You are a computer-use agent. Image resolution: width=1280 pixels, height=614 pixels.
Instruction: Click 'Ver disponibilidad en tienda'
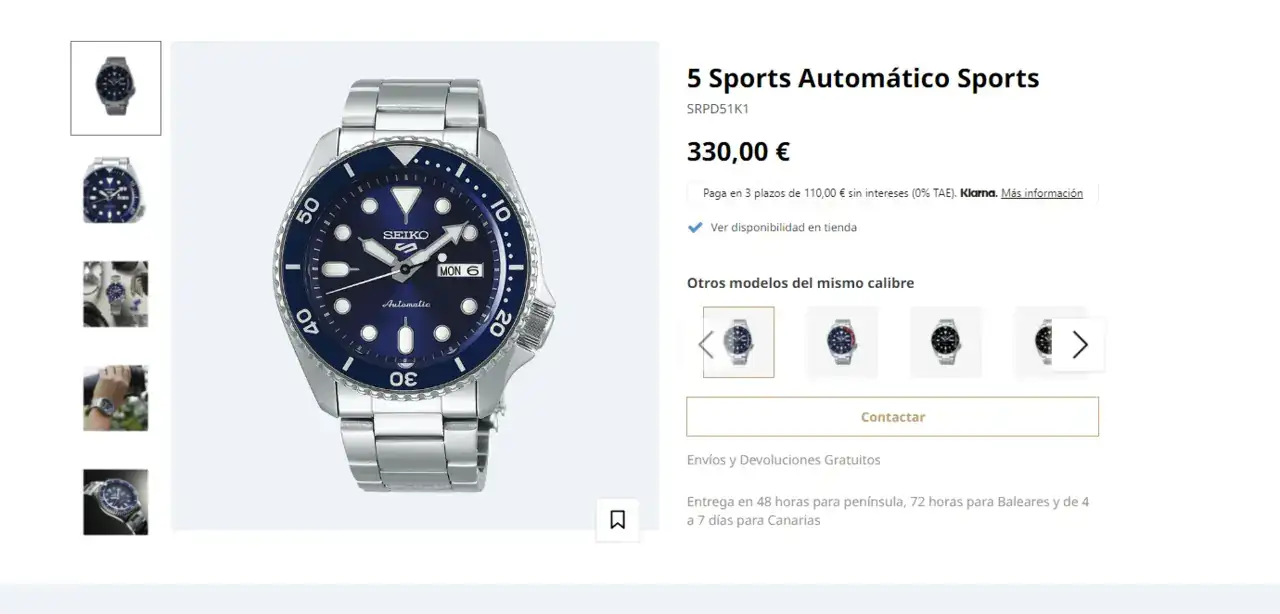[x=783, y=227]
